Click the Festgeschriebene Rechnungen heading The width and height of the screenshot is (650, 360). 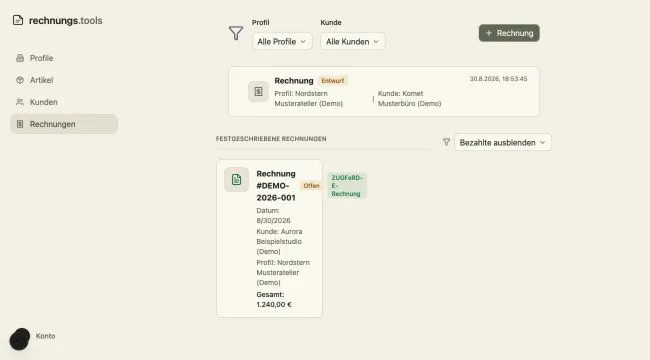271,139
